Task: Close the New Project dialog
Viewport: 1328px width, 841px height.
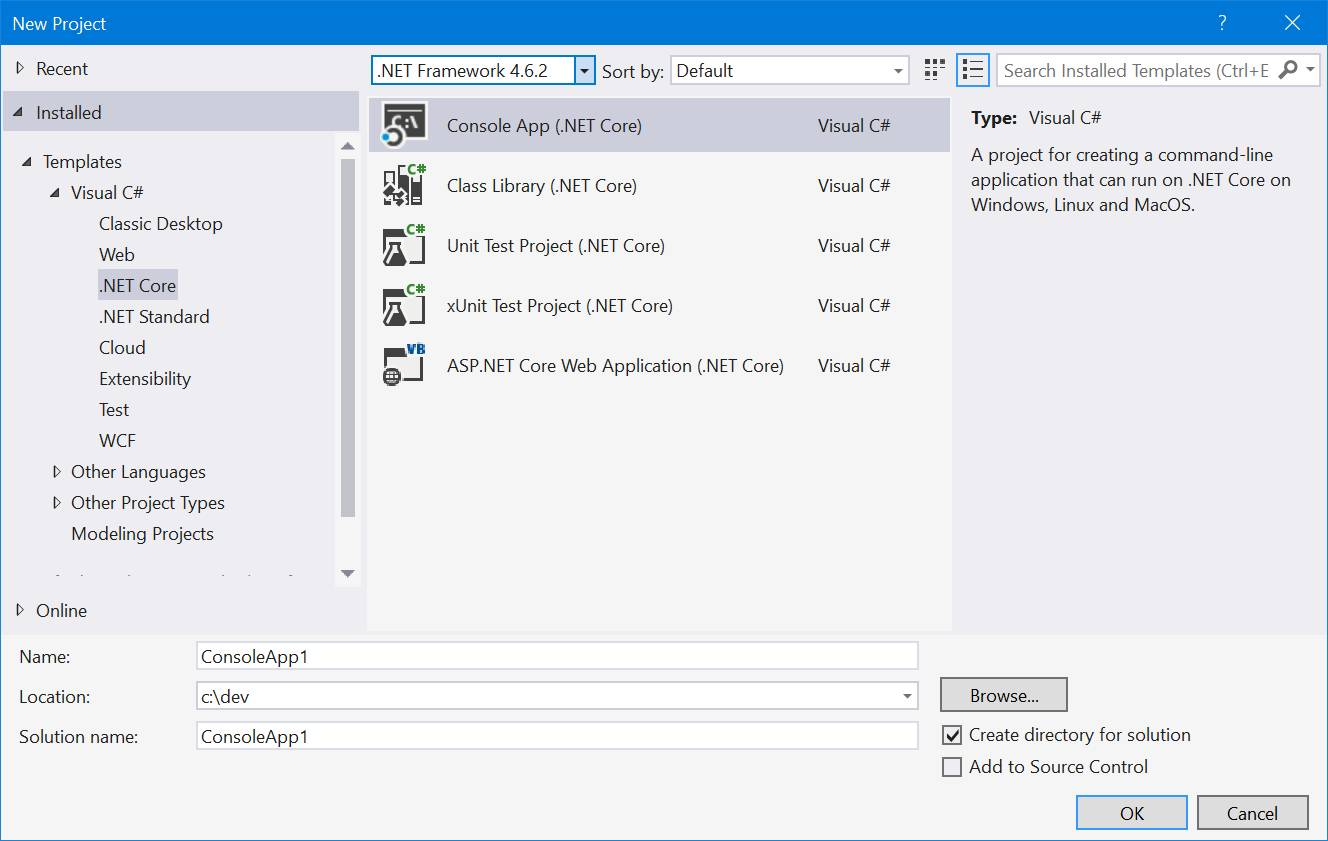Action: point(1292,23)
